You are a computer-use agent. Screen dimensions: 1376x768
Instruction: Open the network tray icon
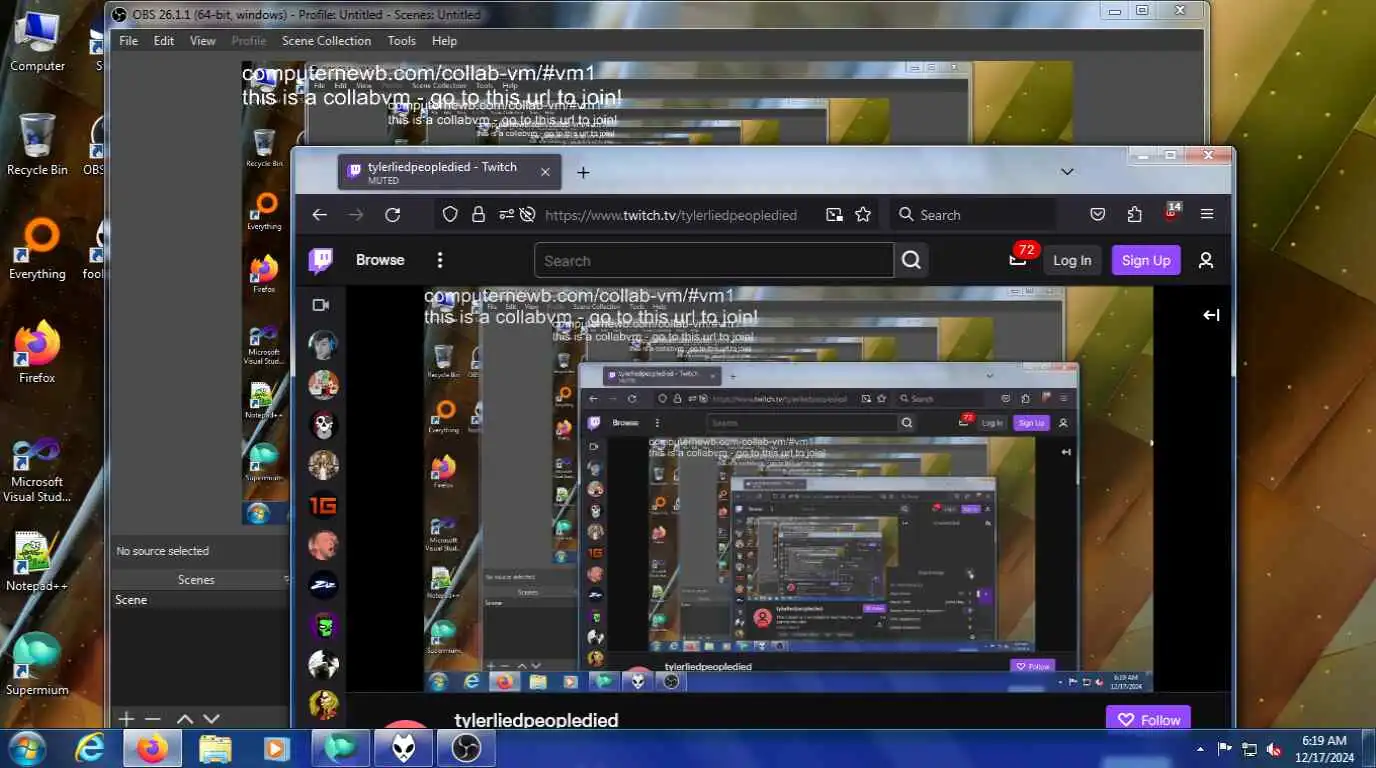[x=1250, y=749]
